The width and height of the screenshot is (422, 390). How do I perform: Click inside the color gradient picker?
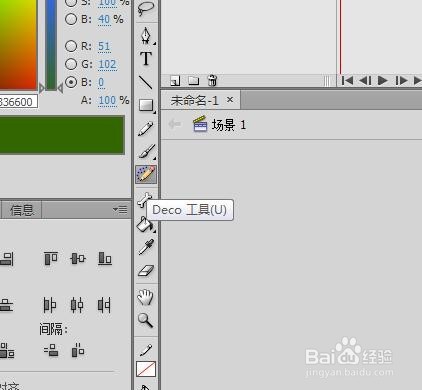(x=18, y=44)
